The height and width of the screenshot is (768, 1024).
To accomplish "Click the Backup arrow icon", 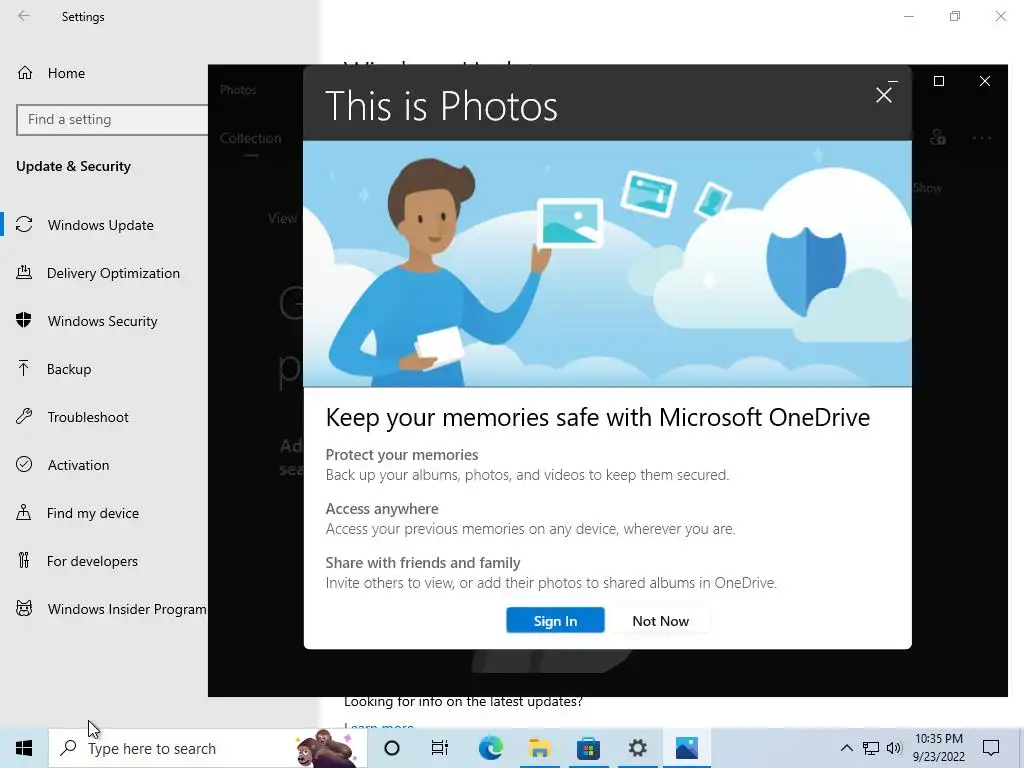I will (x=24, y=368).
